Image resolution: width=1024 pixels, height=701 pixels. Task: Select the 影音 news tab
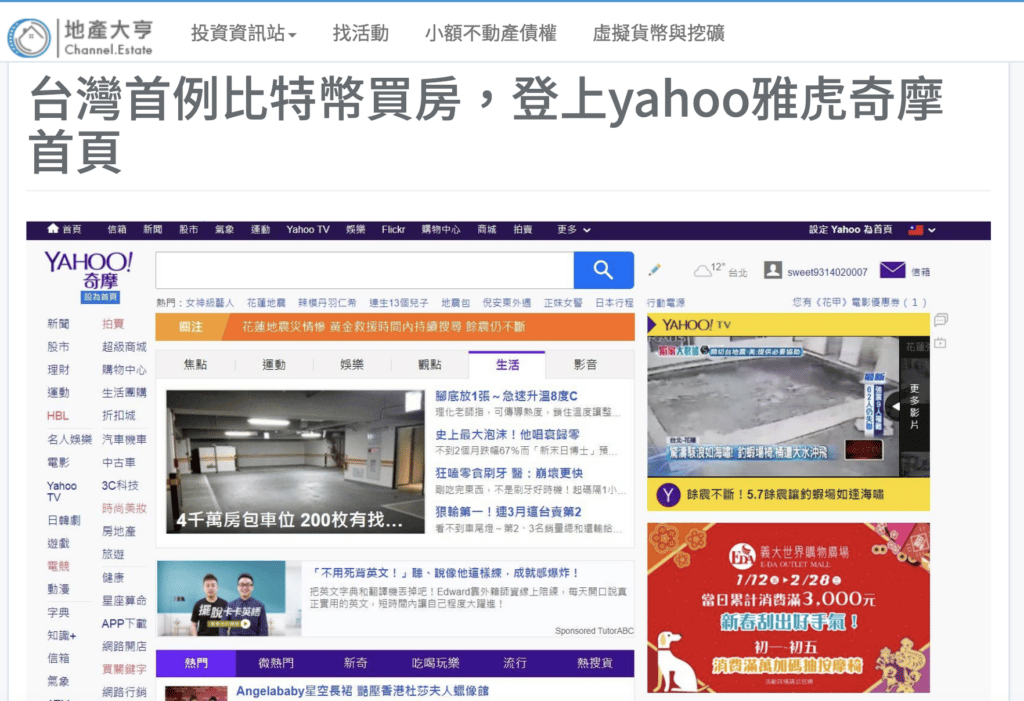tap(585, 365)
